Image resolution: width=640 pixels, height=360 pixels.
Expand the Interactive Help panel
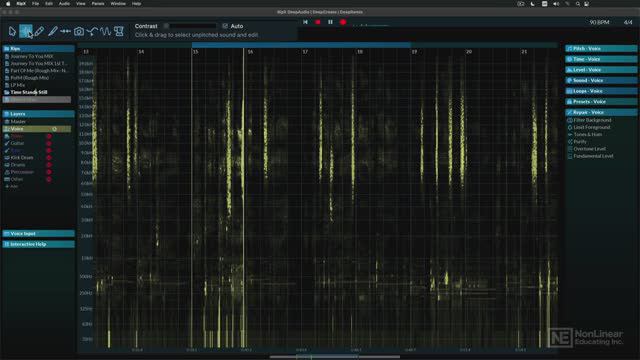[38, 244]
